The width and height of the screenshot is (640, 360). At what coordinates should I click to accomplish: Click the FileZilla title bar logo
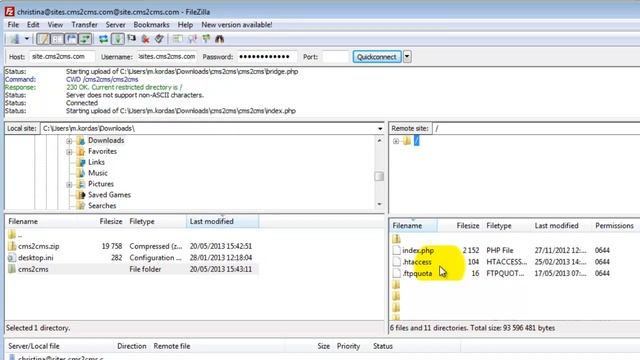(x=10, y=12)
